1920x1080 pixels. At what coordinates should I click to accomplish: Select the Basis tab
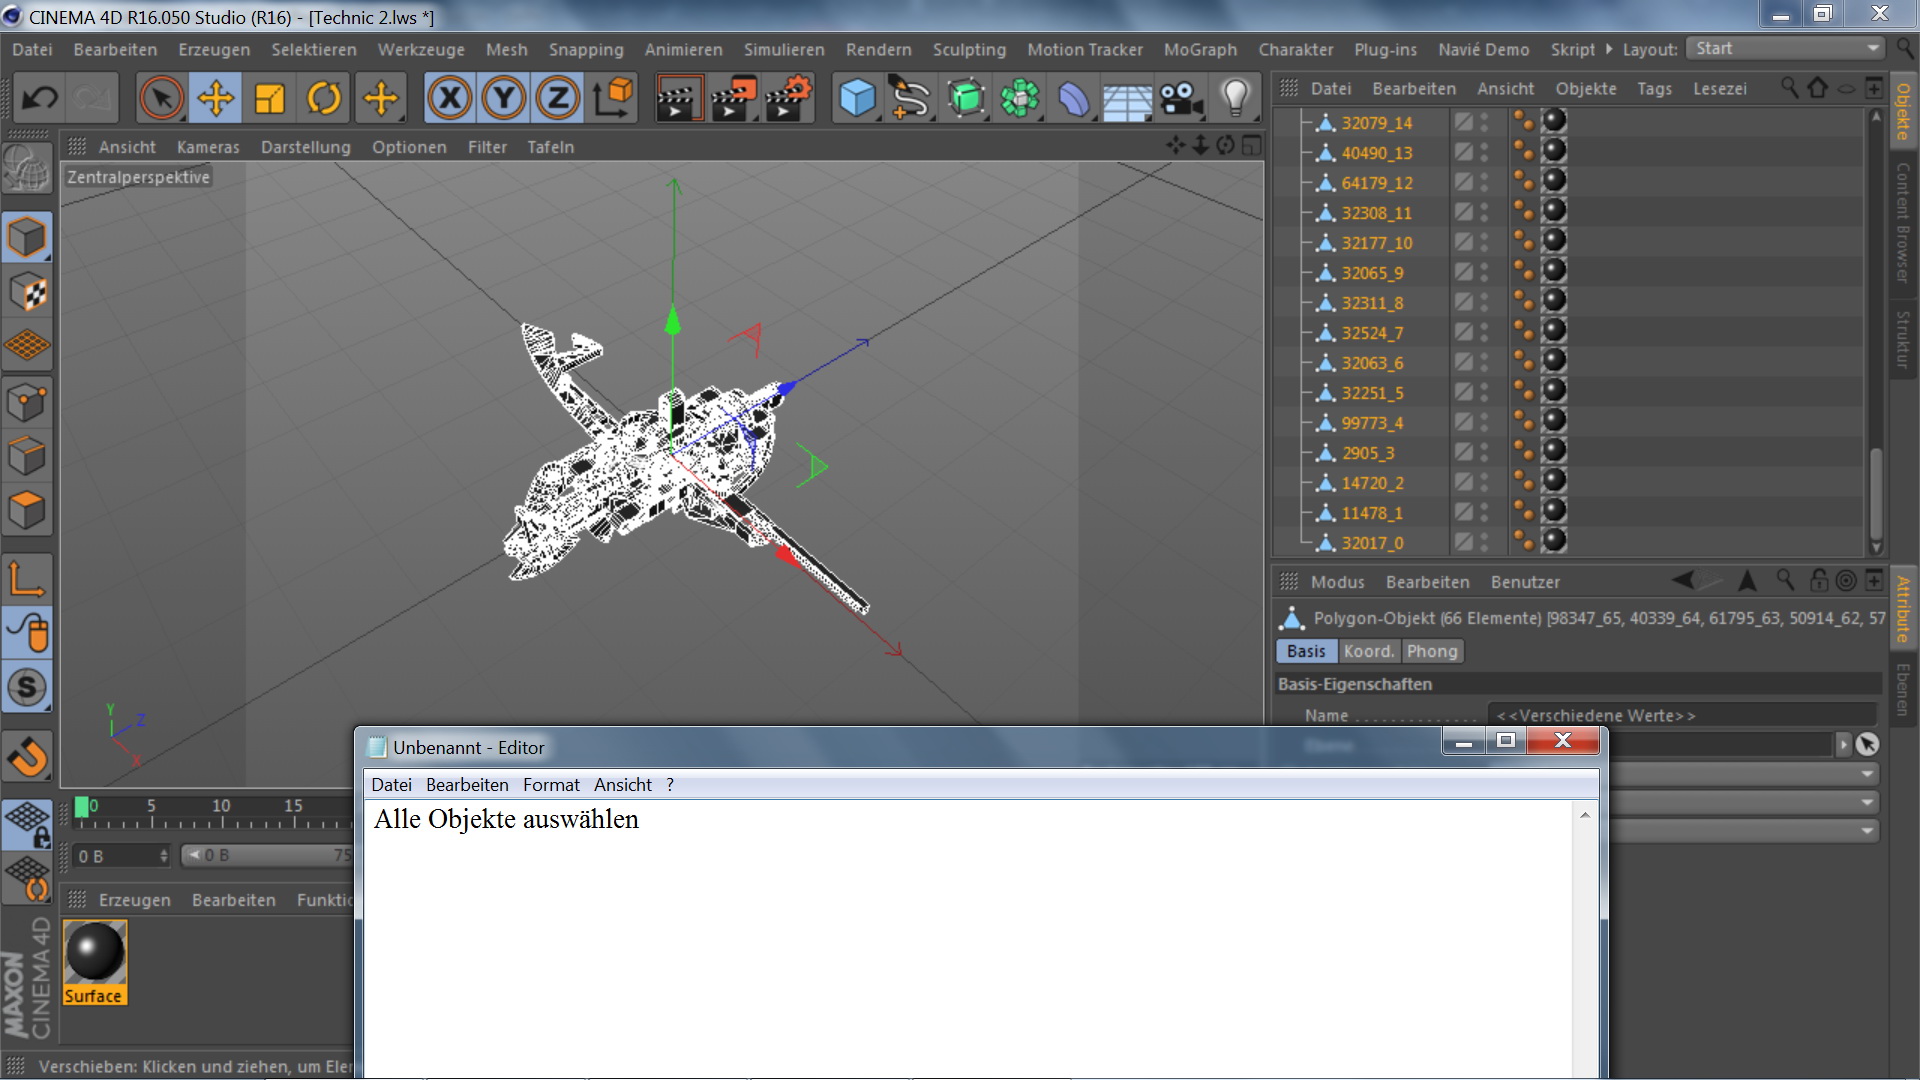(x=1306, y=651)
